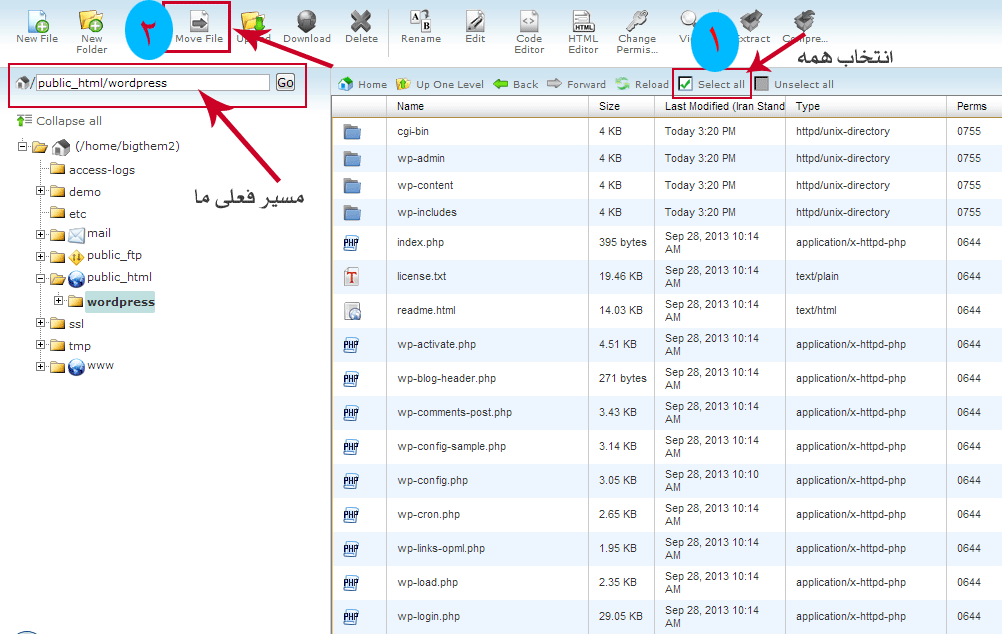Click in the public_html/wordpress path field
This screenshot has width=1002, height=634.
153,82
